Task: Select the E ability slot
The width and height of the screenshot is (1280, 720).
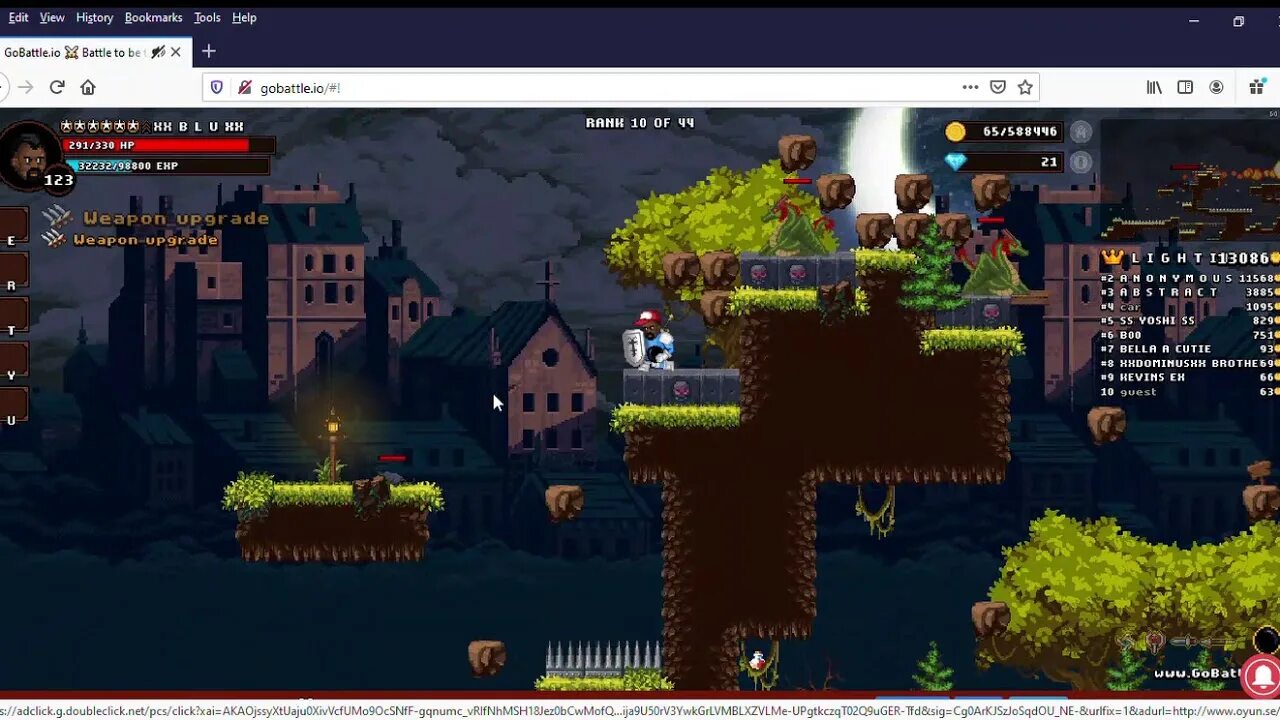Action: pos(13,227)
